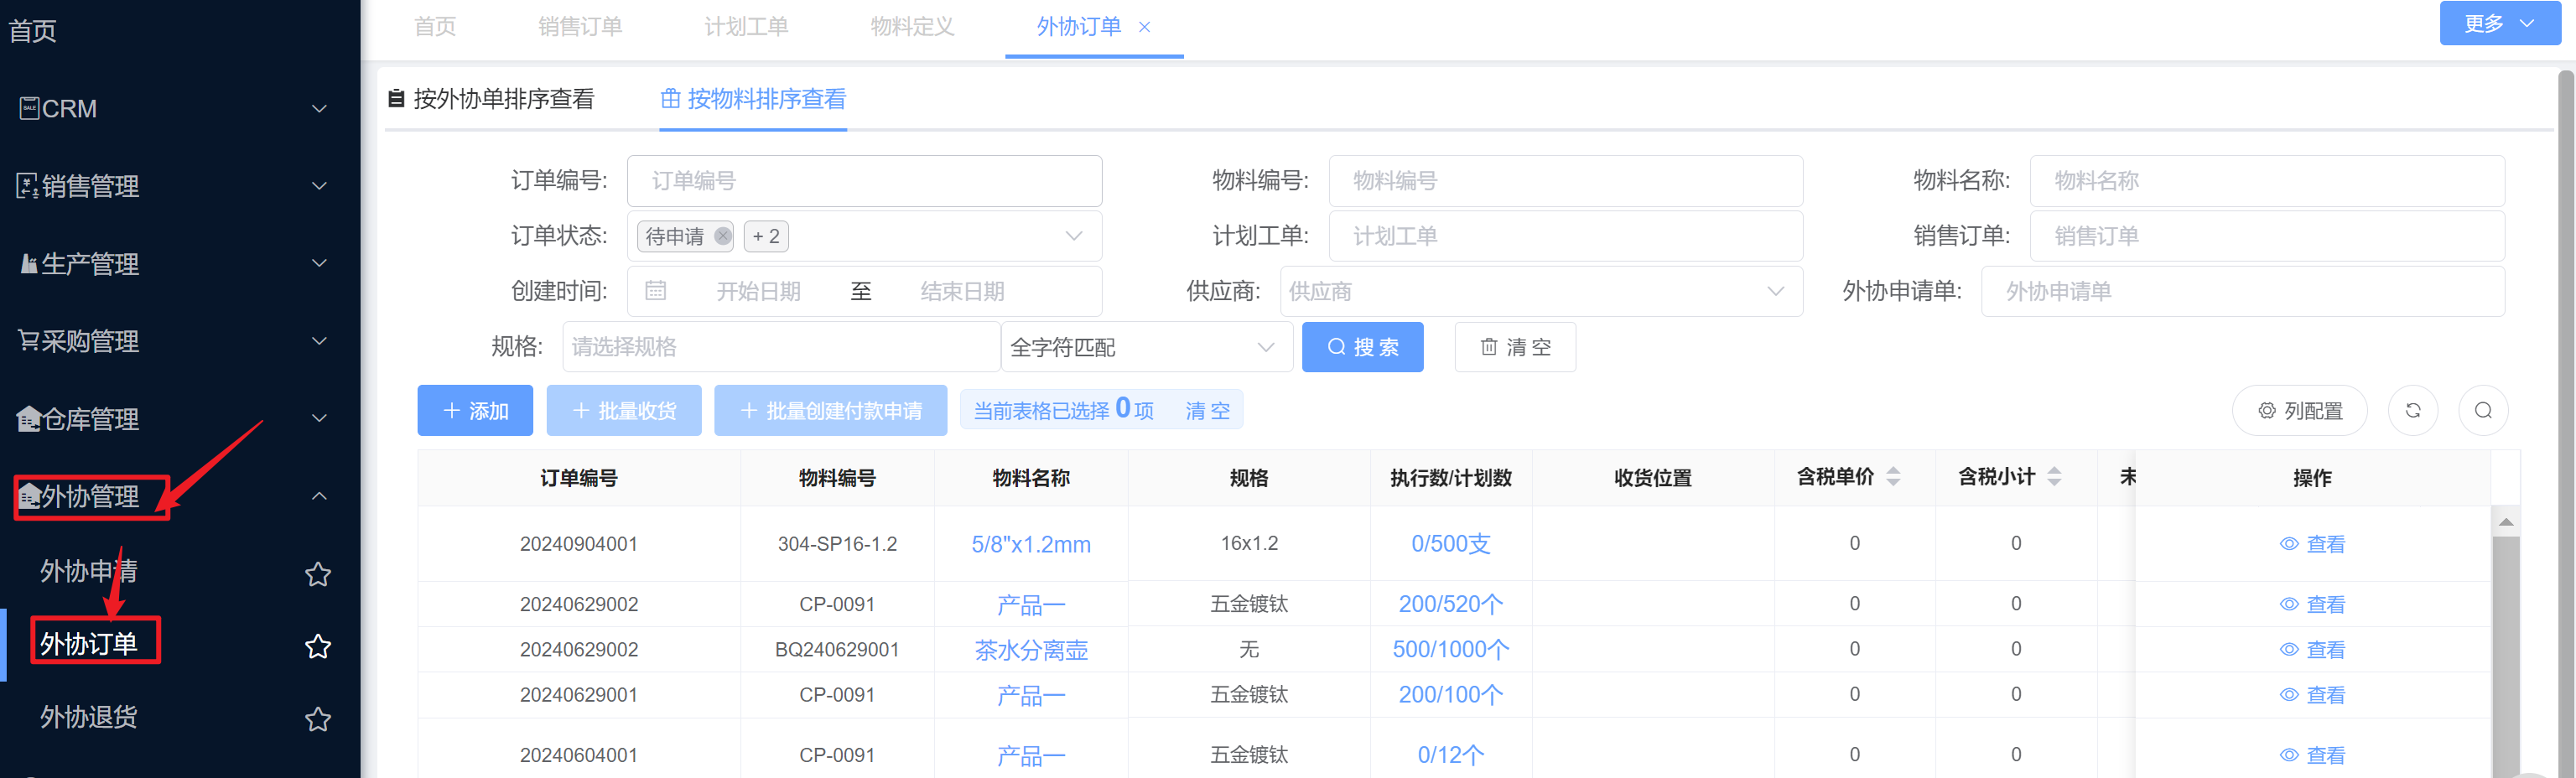Pick the 开始日期 start date field
2576x778 pixels.
(758, 291)
